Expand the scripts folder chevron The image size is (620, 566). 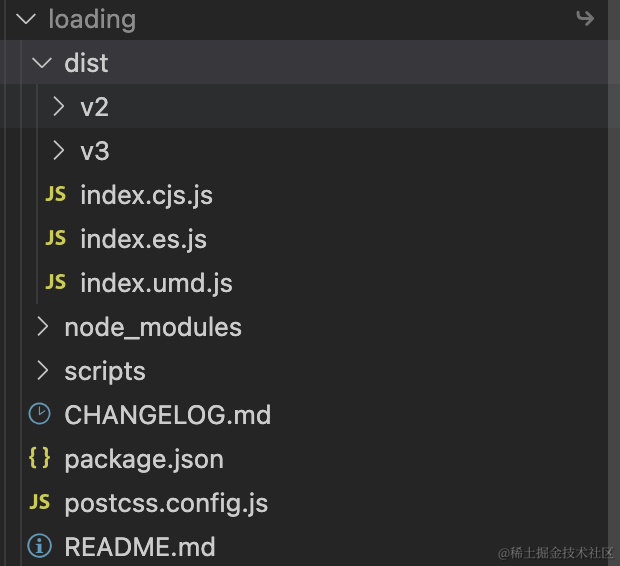[42, 371]
